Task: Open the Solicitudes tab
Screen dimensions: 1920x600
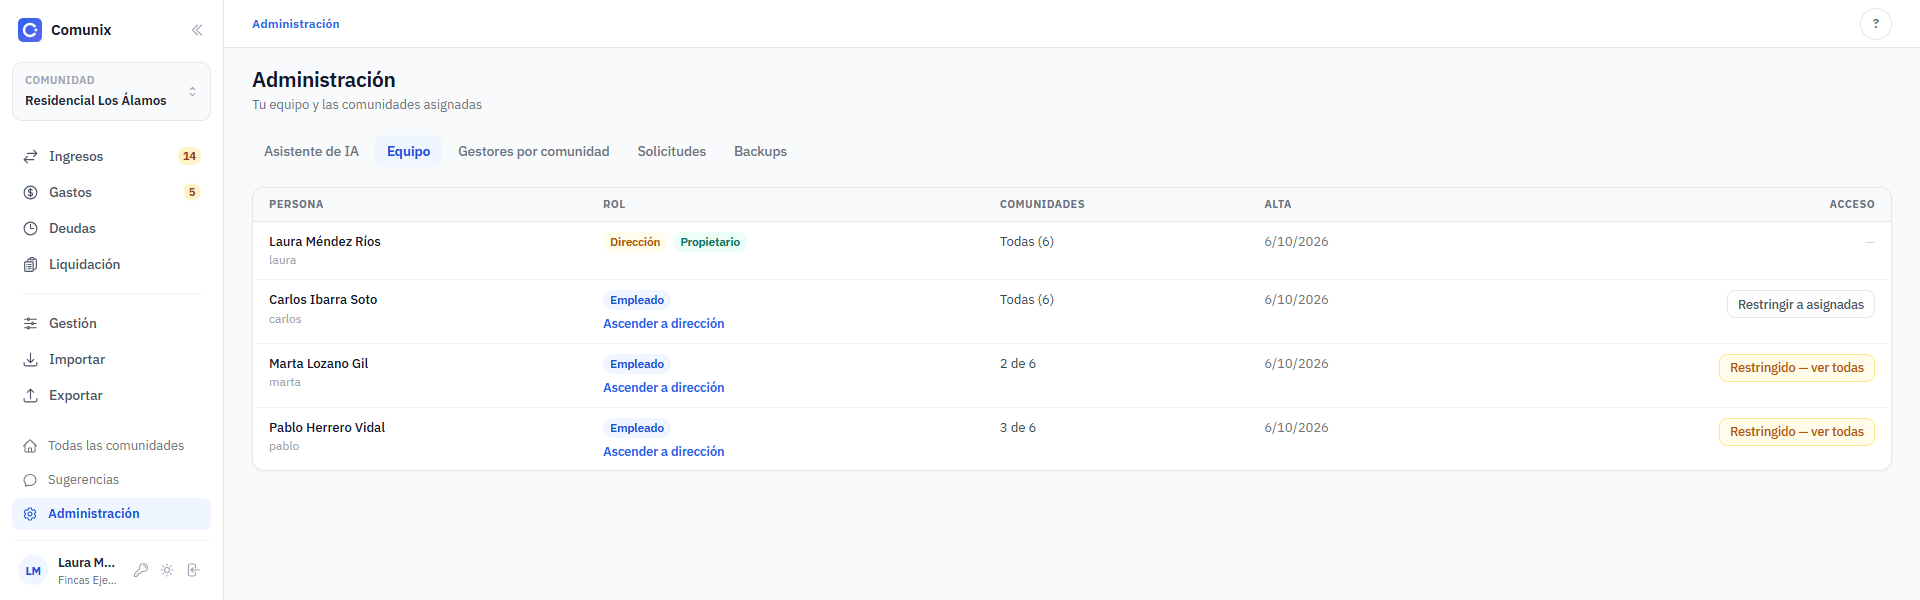Action: click(x=671, y=151)
